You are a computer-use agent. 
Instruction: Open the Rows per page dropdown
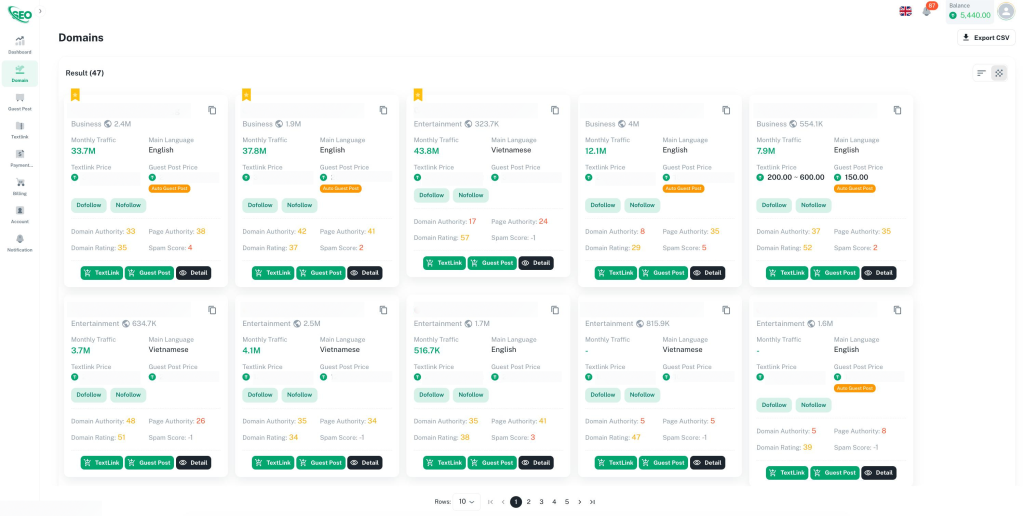pos(466,501)
